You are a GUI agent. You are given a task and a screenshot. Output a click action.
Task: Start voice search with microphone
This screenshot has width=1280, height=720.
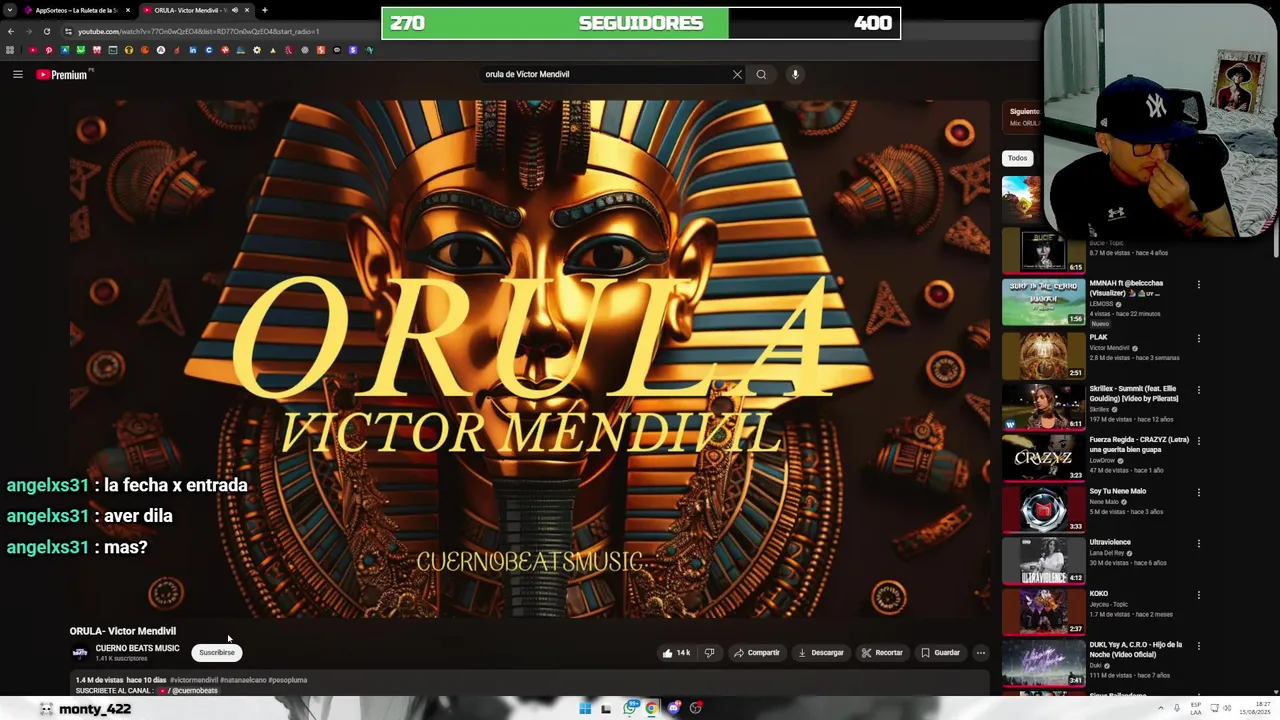[795, 74]
